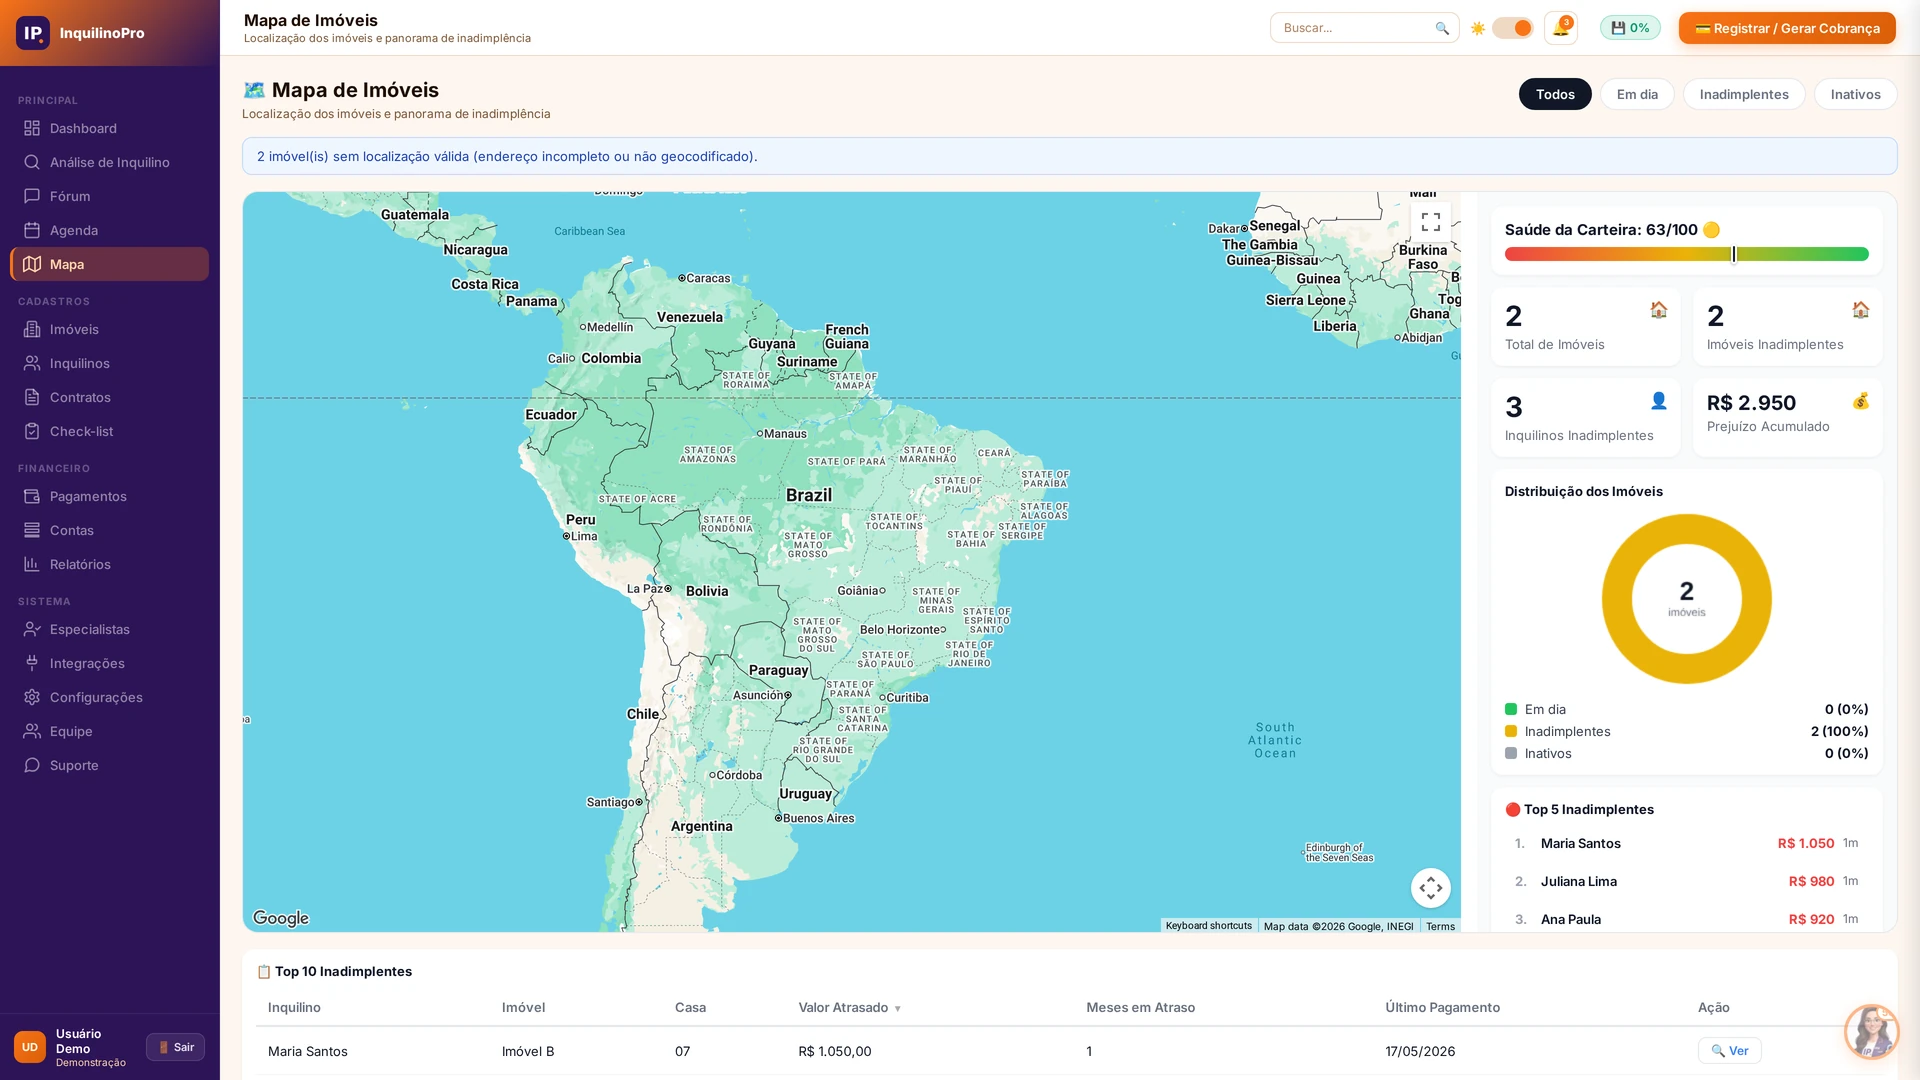Screen dimensions: 1920x1080
Task: Open Configurações settings
Action: [110, 697]
